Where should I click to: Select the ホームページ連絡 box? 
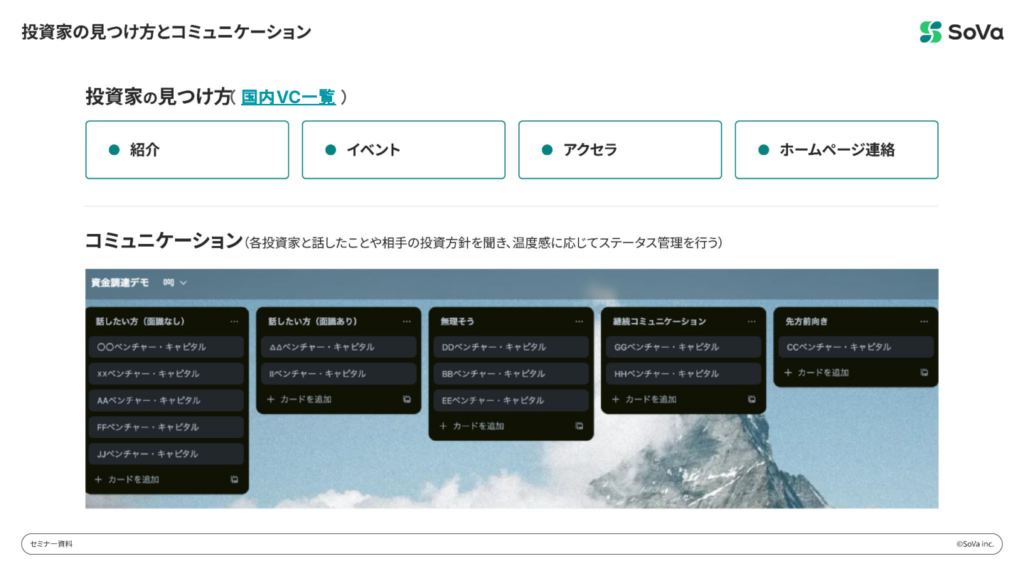pos(836,150)
